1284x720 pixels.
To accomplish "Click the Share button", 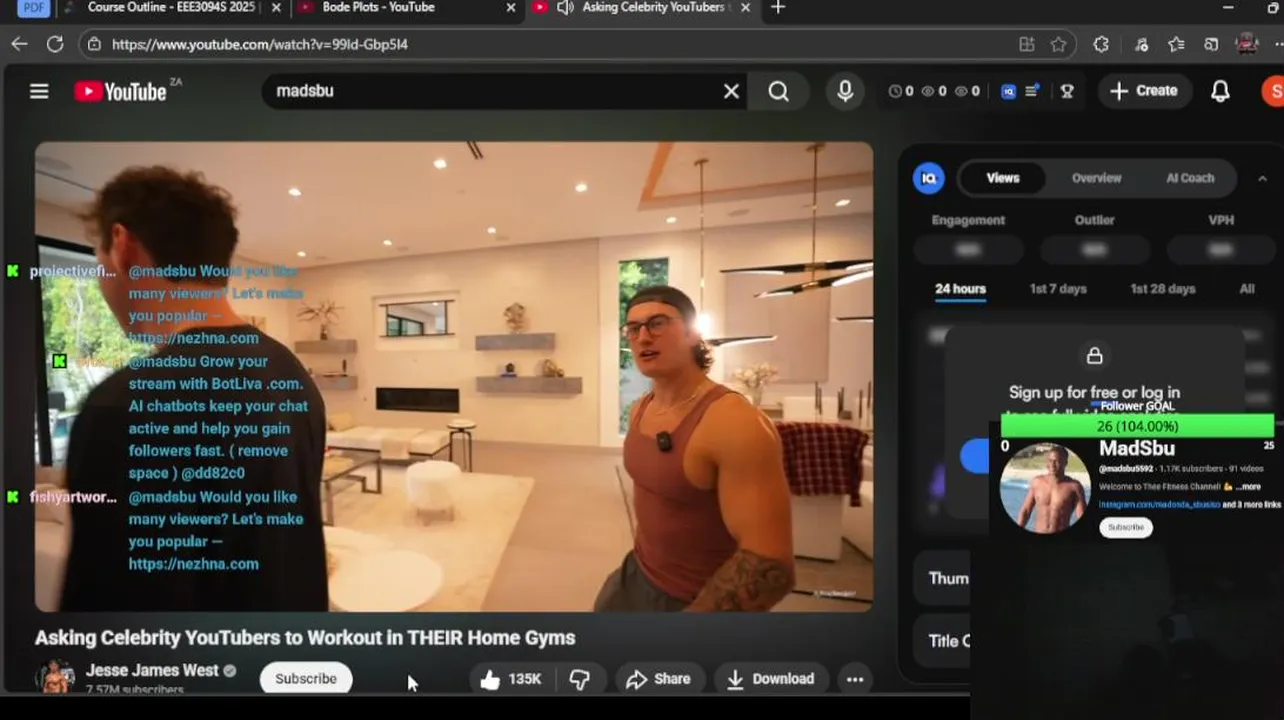I will click(658, 679).
